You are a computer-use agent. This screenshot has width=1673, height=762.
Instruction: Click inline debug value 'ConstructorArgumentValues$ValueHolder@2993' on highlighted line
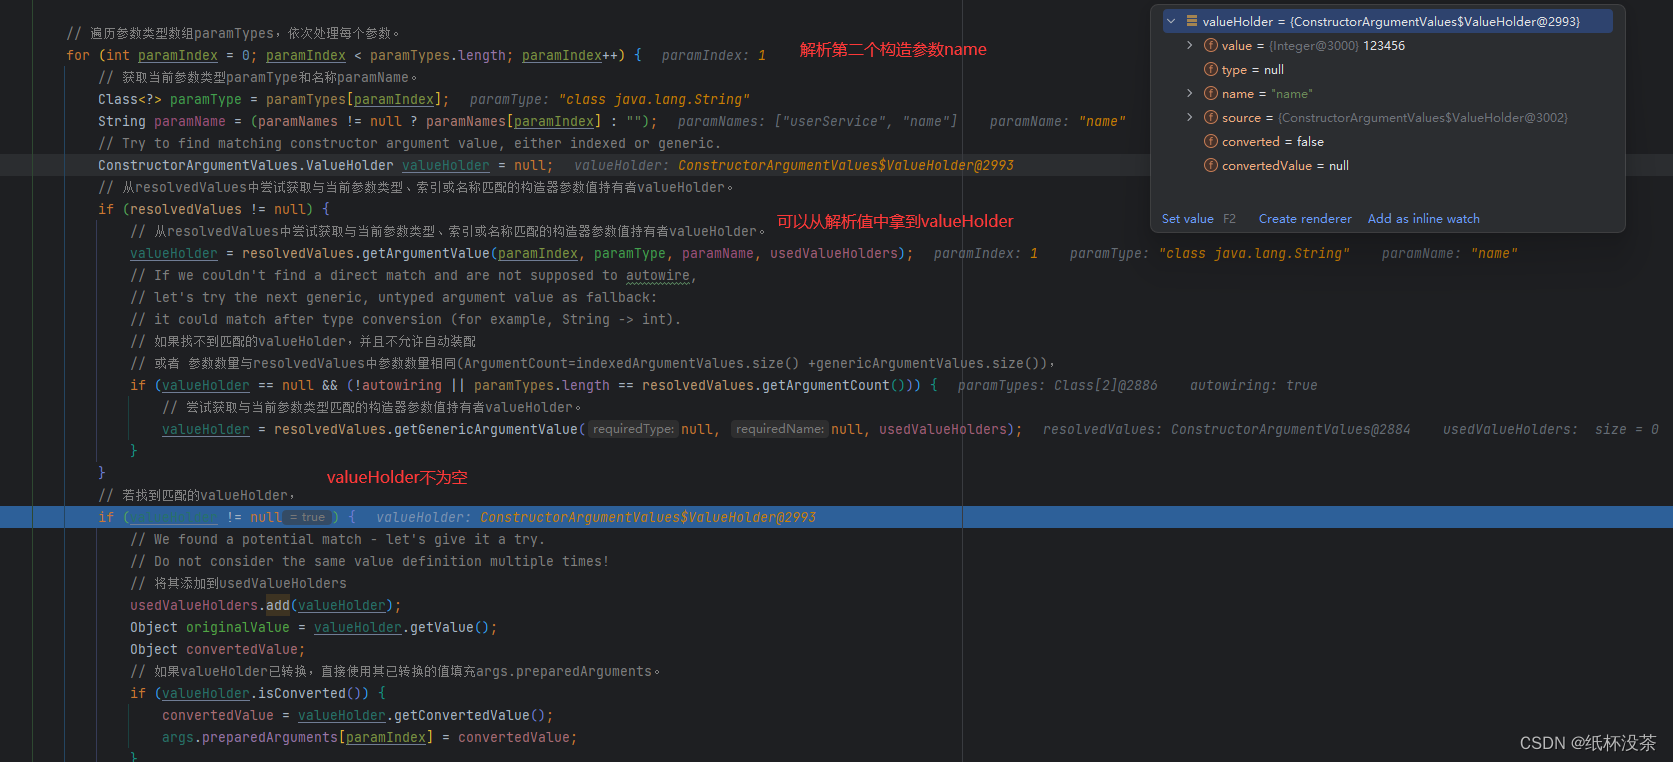648,517
